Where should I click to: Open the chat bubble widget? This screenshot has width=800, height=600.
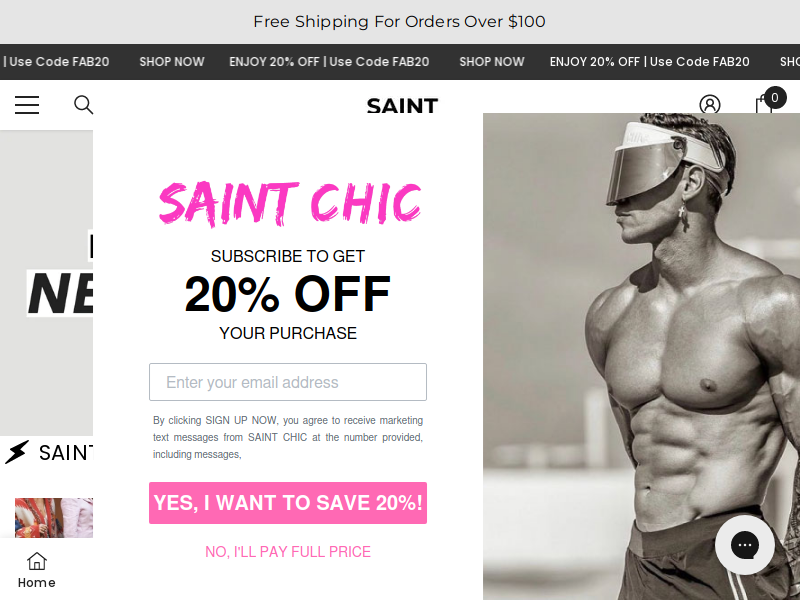click(745, 545)
